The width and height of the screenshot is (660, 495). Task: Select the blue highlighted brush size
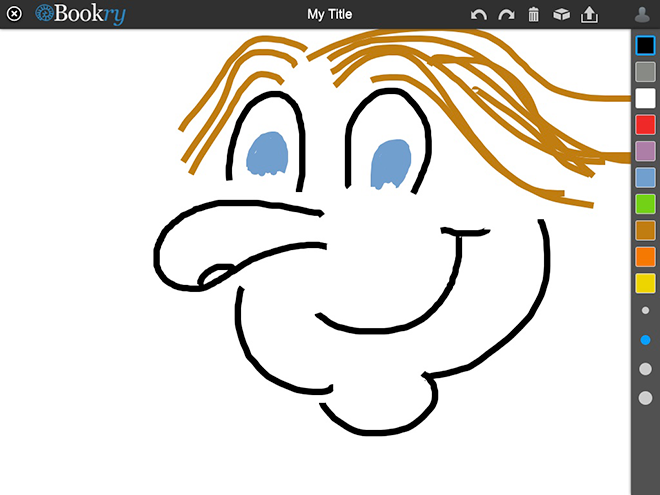(645, 340)
